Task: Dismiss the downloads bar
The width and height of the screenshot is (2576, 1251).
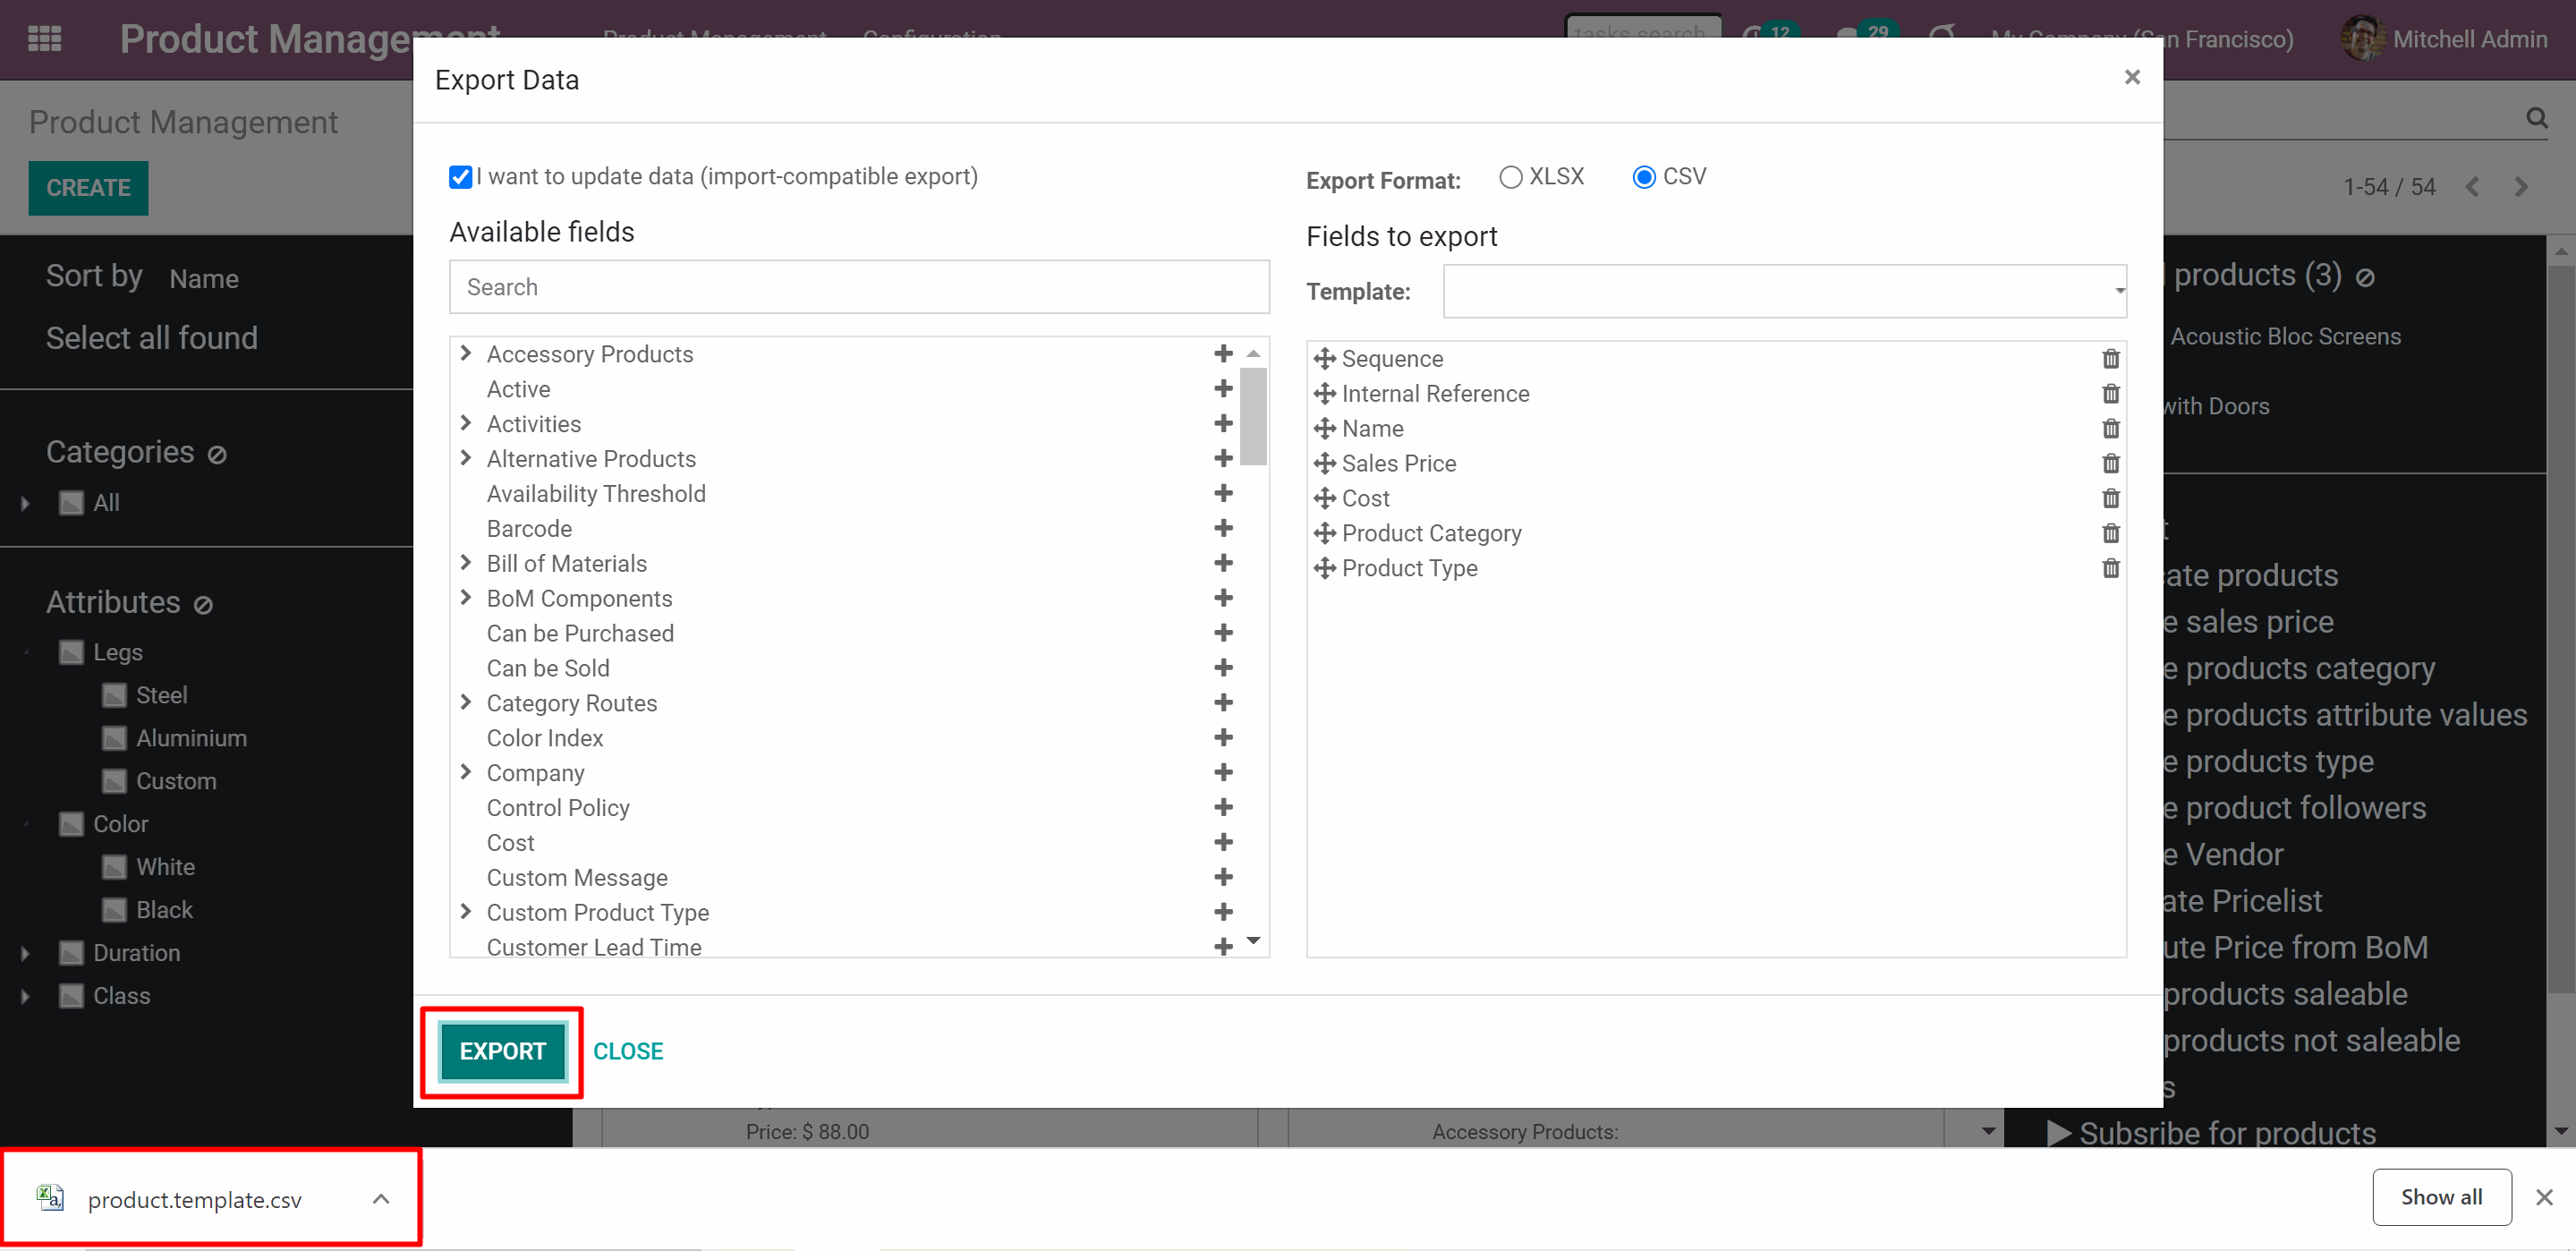Action: tap(2545, 1197)
